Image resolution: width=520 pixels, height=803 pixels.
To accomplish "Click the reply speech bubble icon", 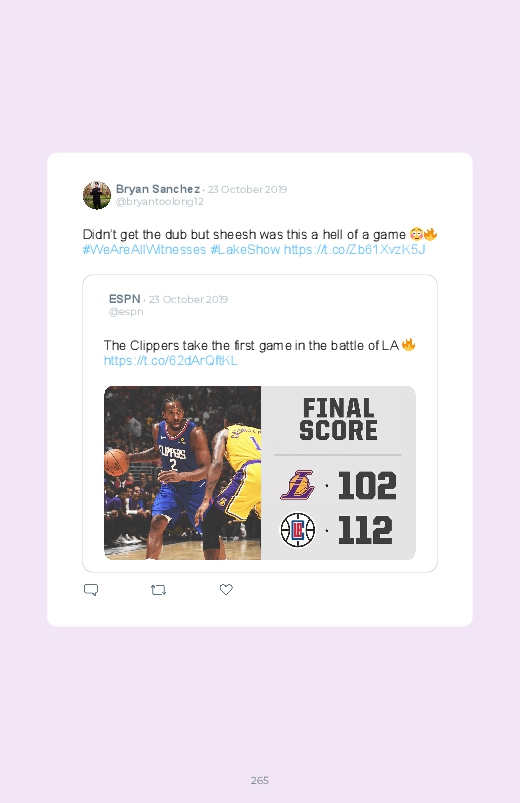I will pyautogui.click(x=91, y=589).
